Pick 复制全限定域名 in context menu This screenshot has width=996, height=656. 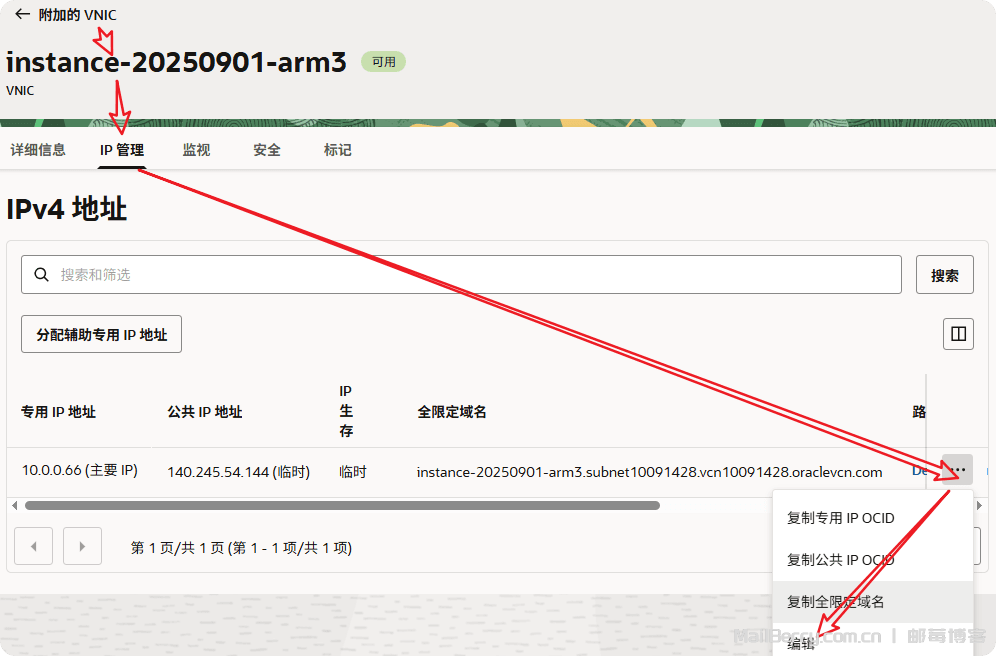pyautogui.click(x=836, y=602)
